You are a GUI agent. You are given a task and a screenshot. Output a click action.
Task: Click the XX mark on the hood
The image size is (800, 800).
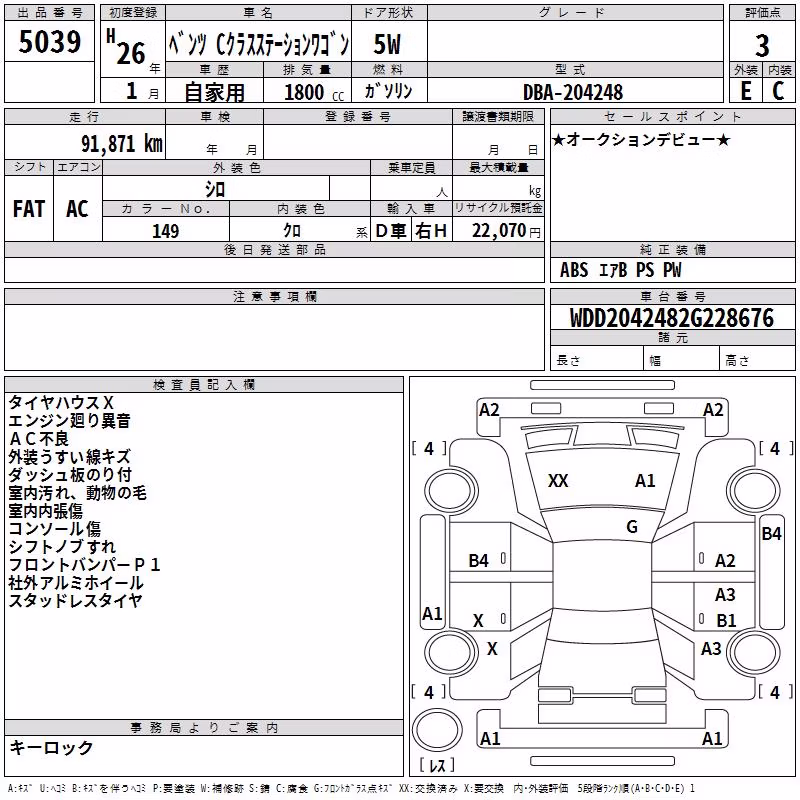click(558, 481)
